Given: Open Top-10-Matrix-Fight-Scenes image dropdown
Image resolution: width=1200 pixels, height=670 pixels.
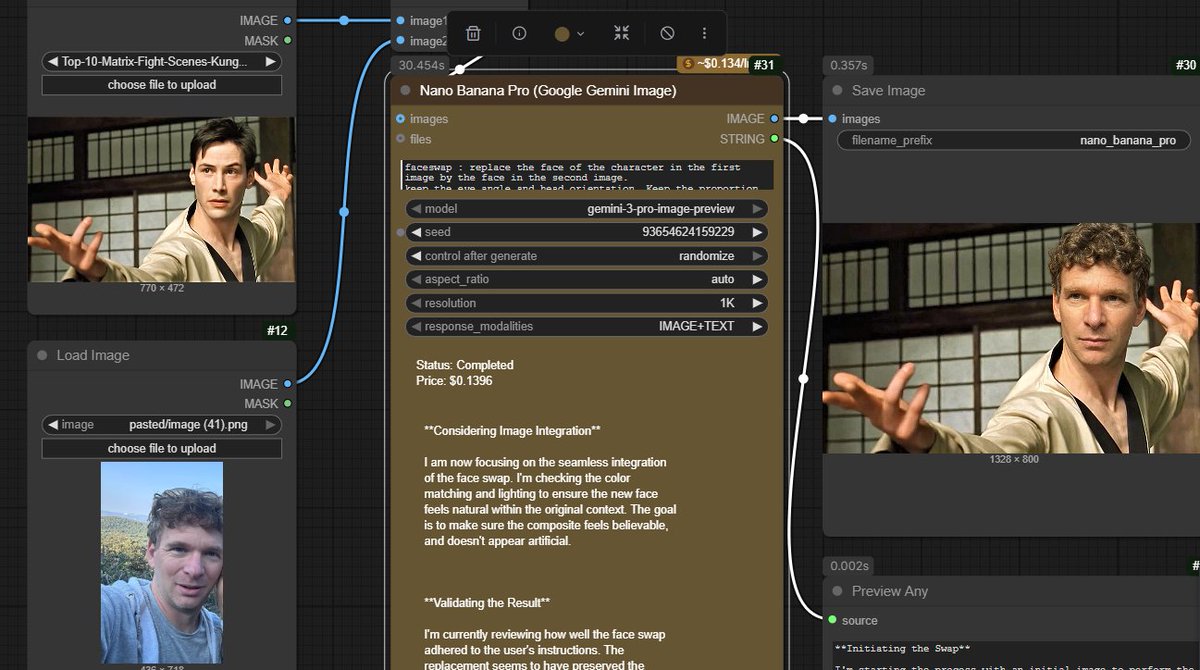Looking at the screenshot, I should (161, 61).
